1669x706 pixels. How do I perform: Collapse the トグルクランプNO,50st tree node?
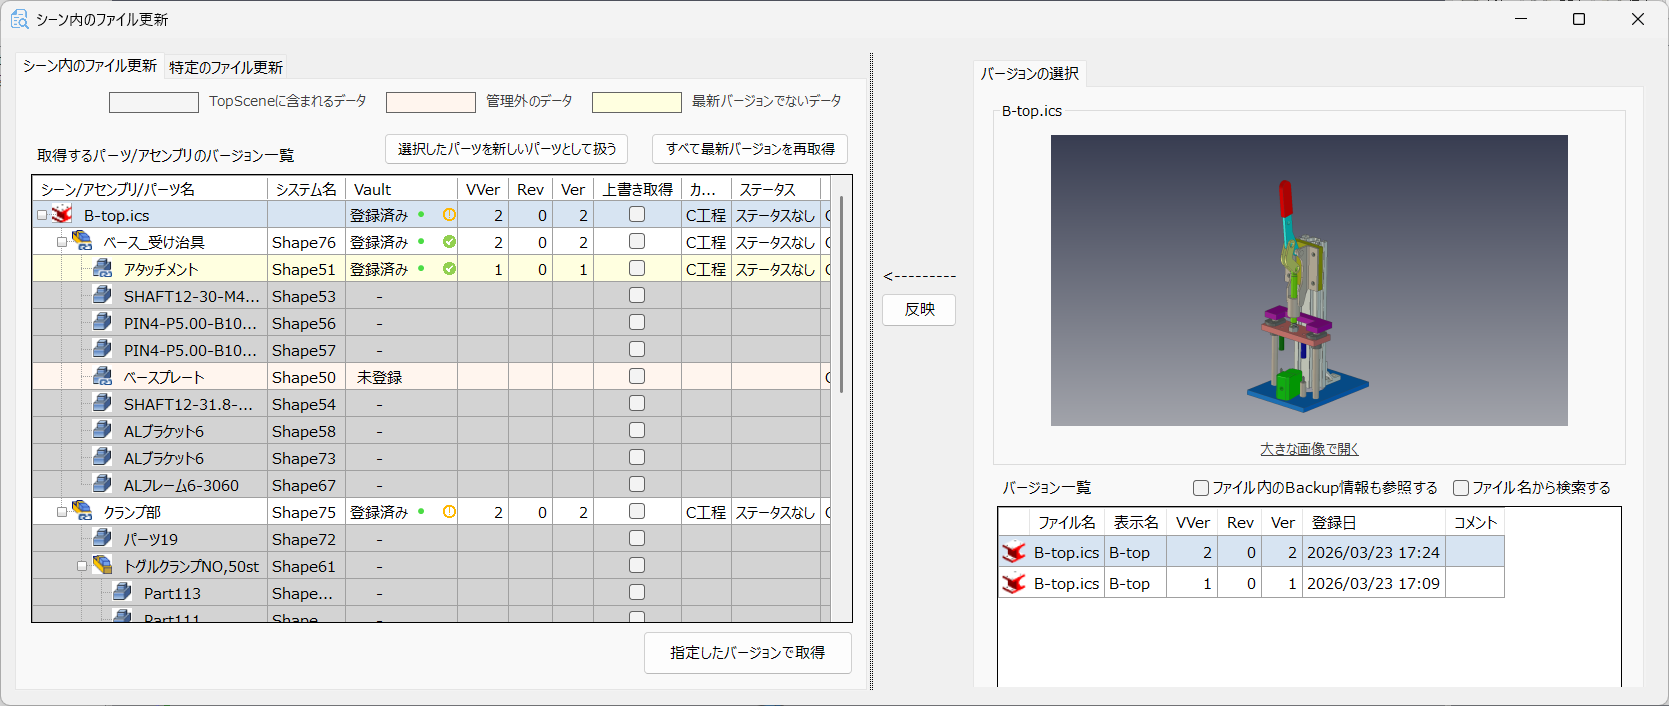pyautogui.click(x=81, y=566)
